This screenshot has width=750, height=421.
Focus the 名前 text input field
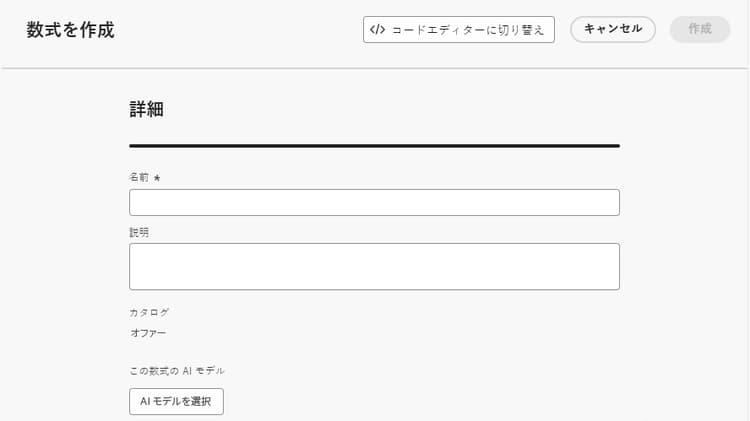(x=374, y=203)
